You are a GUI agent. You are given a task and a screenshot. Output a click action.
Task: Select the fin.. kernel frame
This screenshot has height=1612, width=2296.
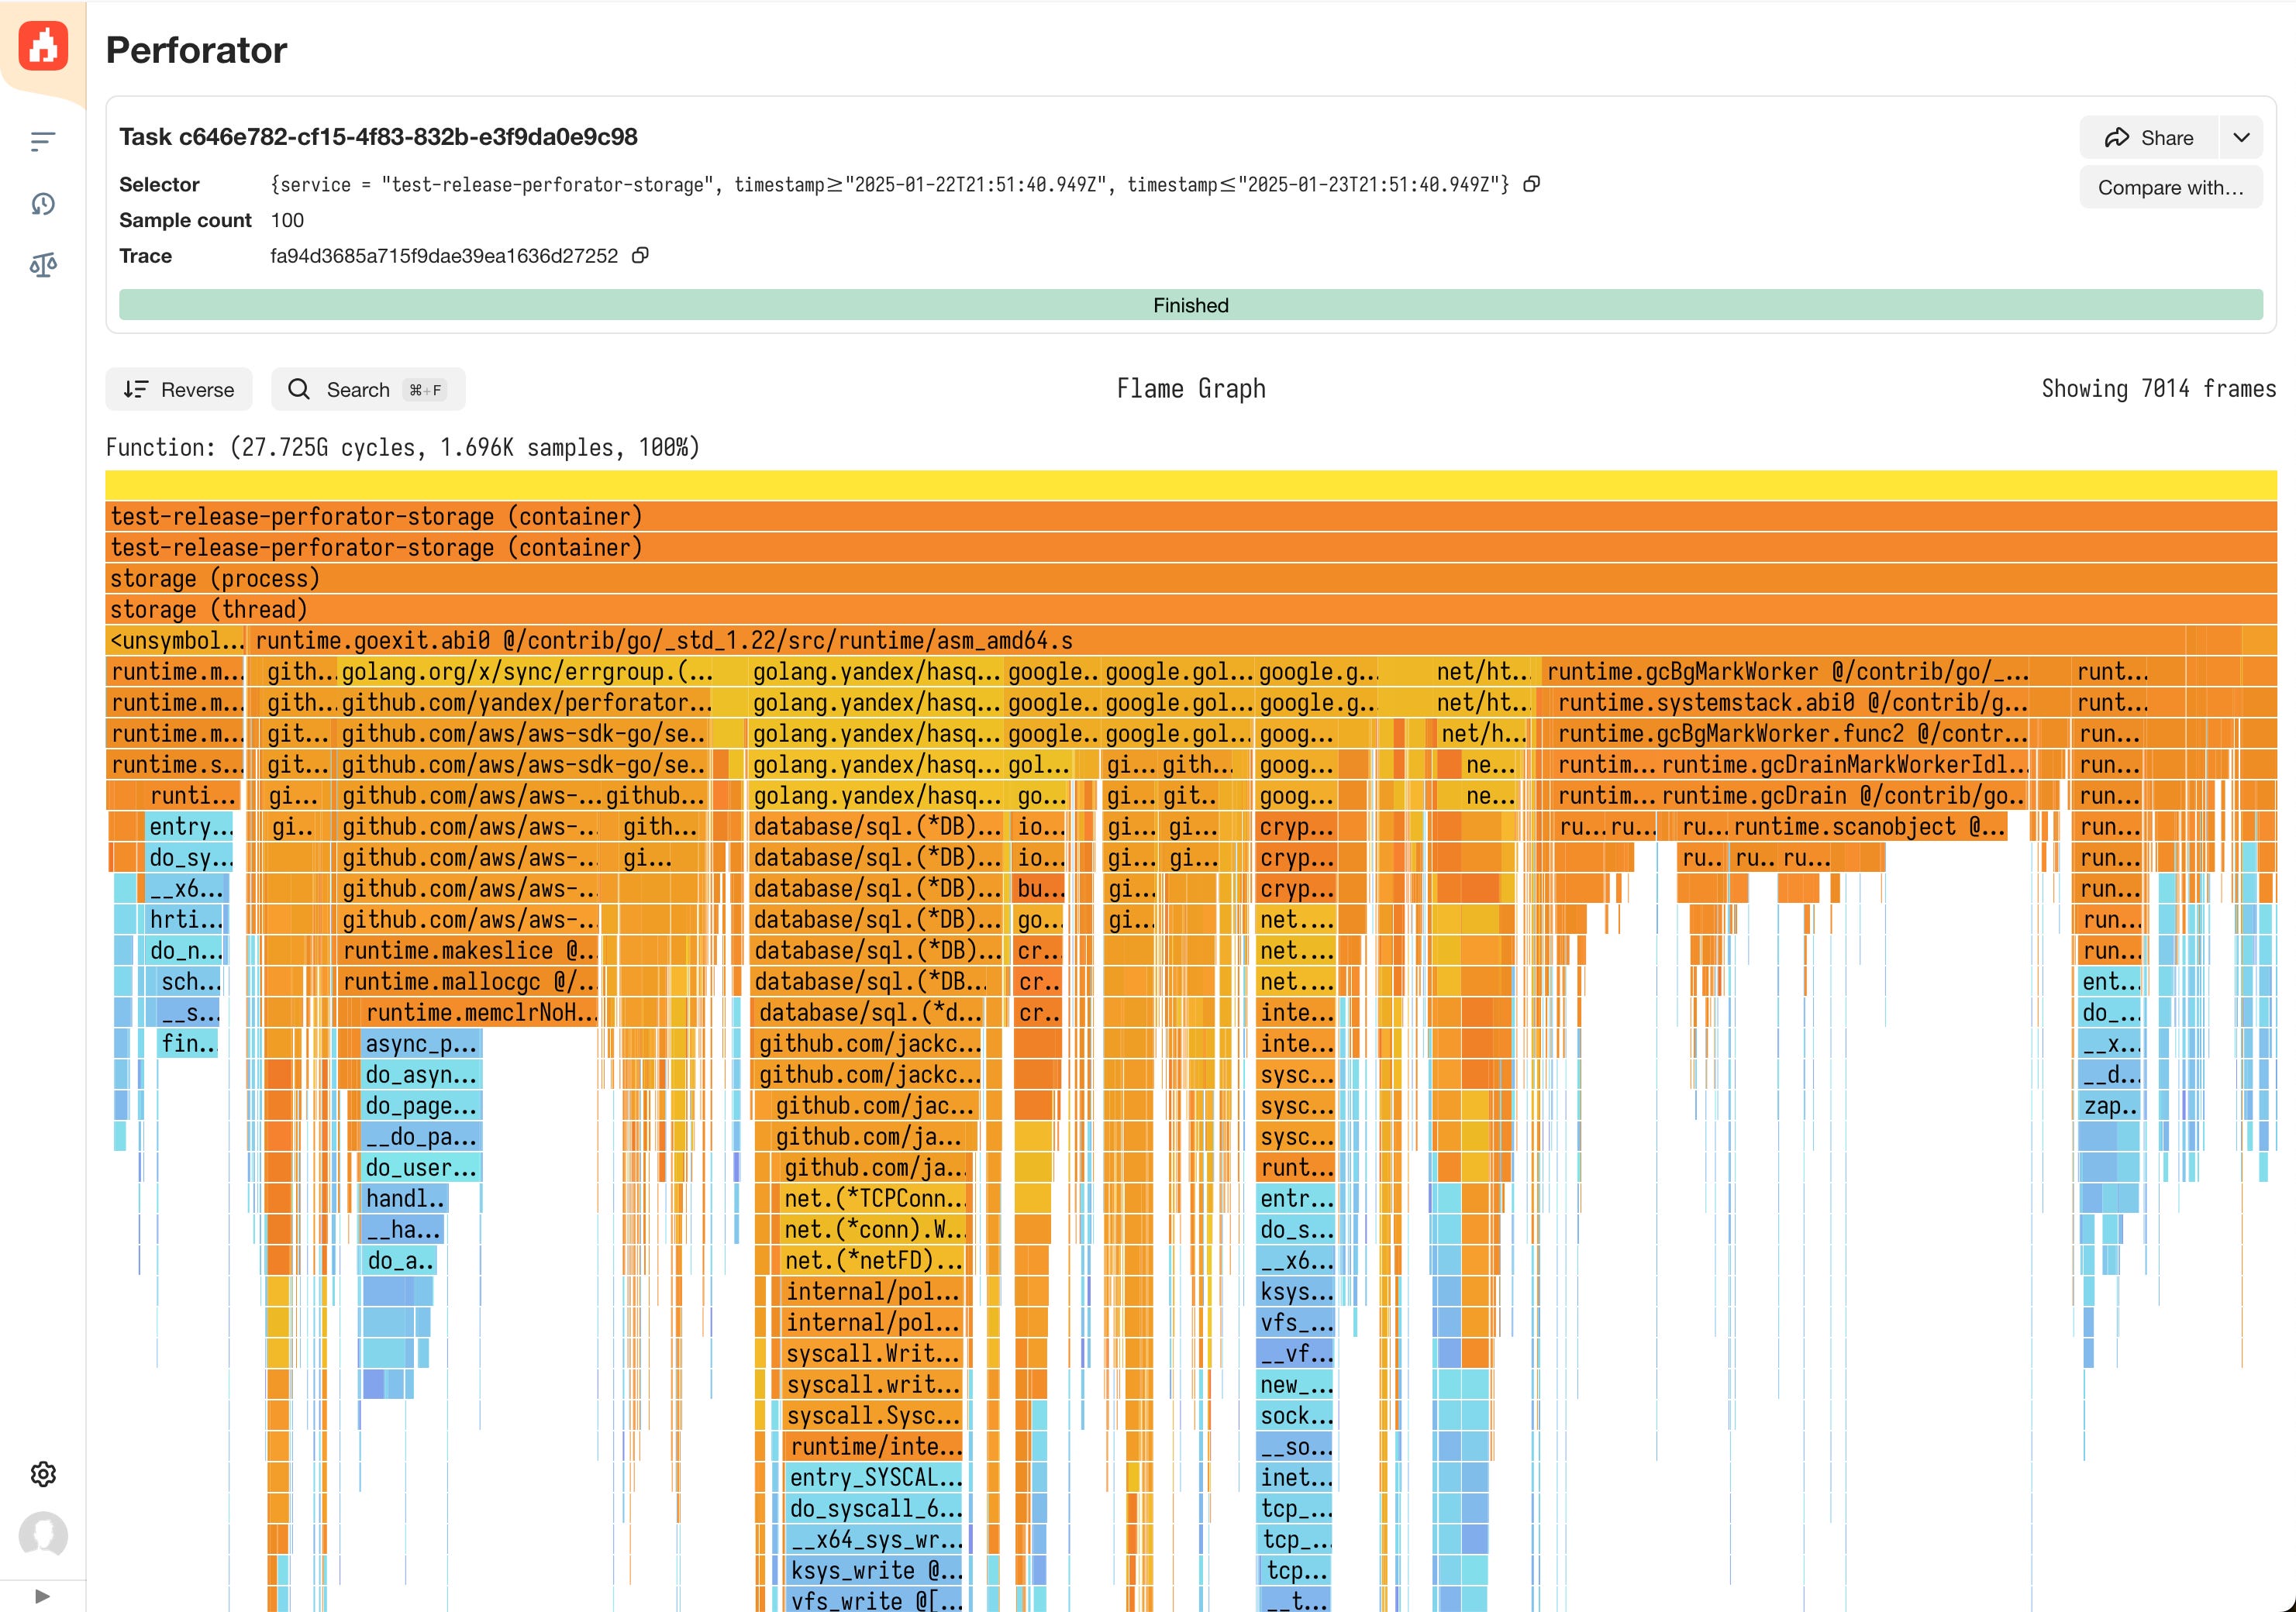(x=188, y=1043)
